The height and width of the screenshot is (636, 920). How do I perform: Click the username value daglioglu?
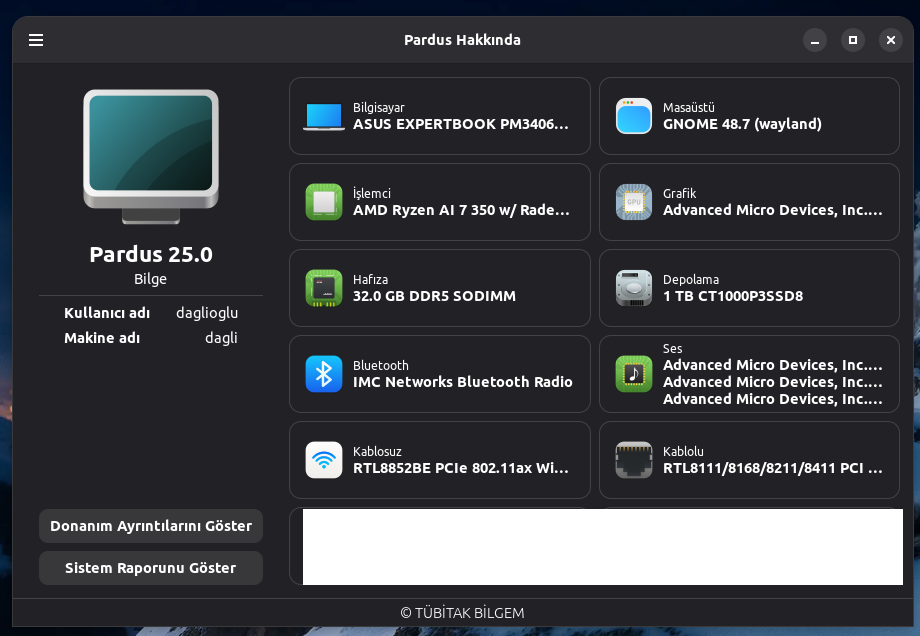[x=207, y=313]
